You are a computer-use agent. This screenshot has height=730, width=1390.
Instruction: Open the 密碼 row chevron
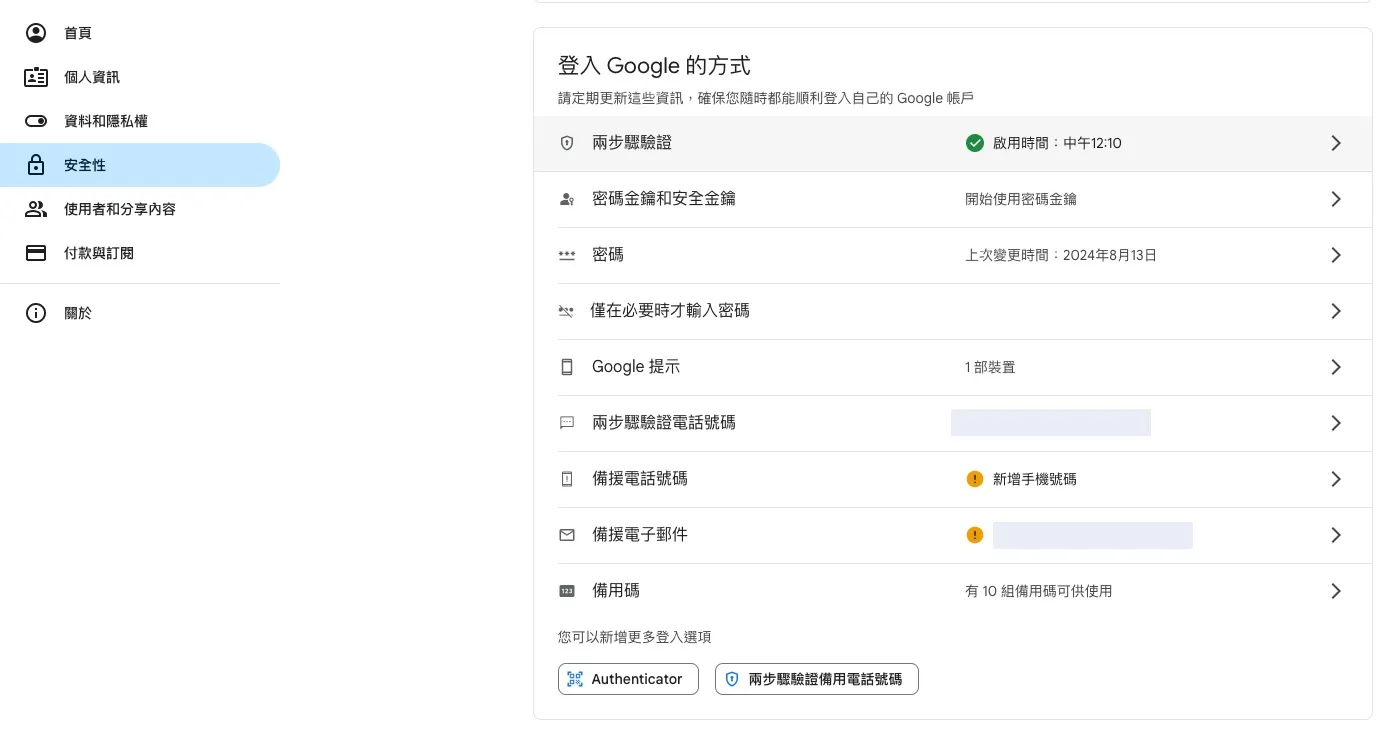click(x=1336, y=255)
